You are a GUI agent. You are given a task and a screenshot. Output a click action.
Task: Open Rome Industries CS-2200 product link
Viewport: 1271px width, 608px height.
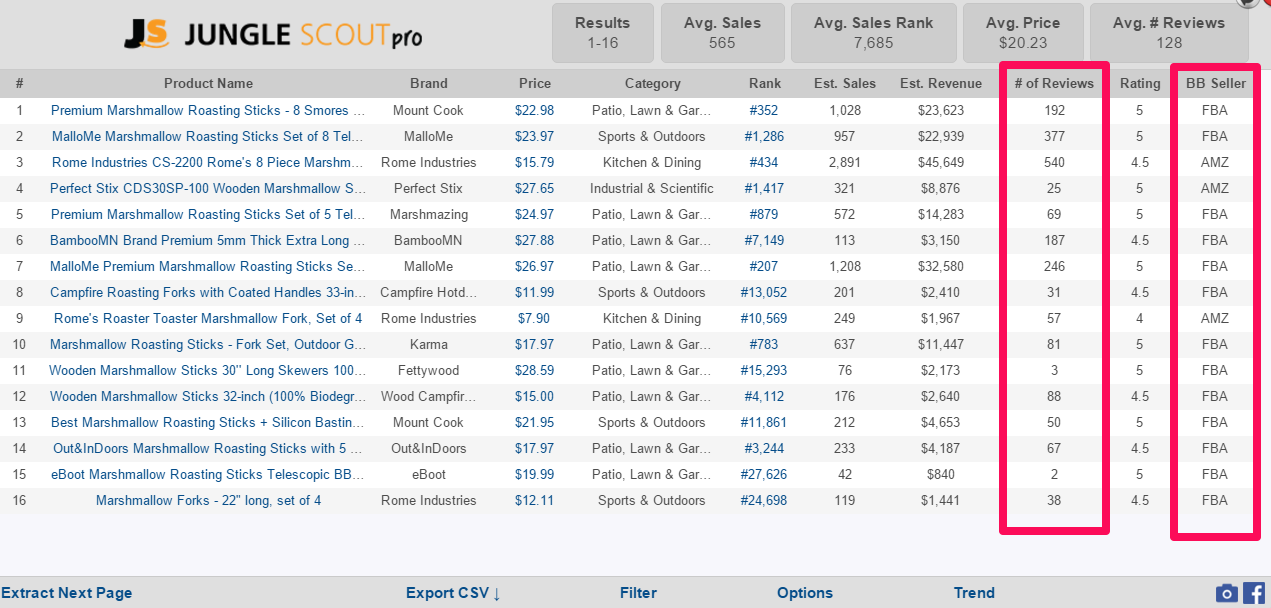tap(208, 162)
